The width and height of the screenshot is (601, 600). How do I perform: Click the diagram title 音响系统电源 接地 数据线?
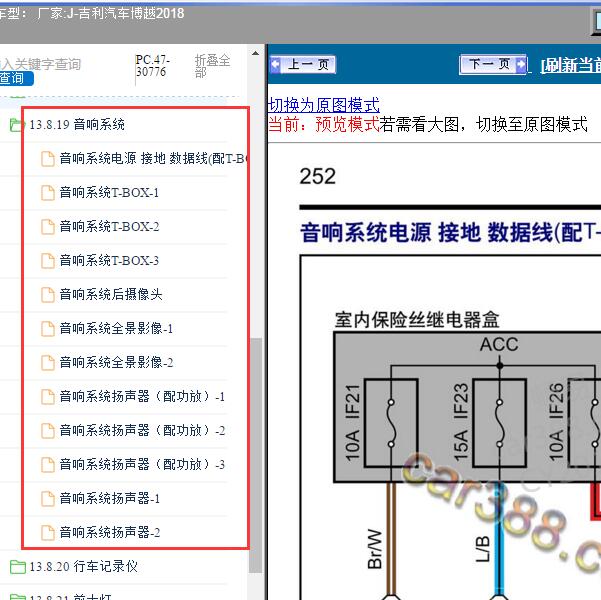click(450, 232)
